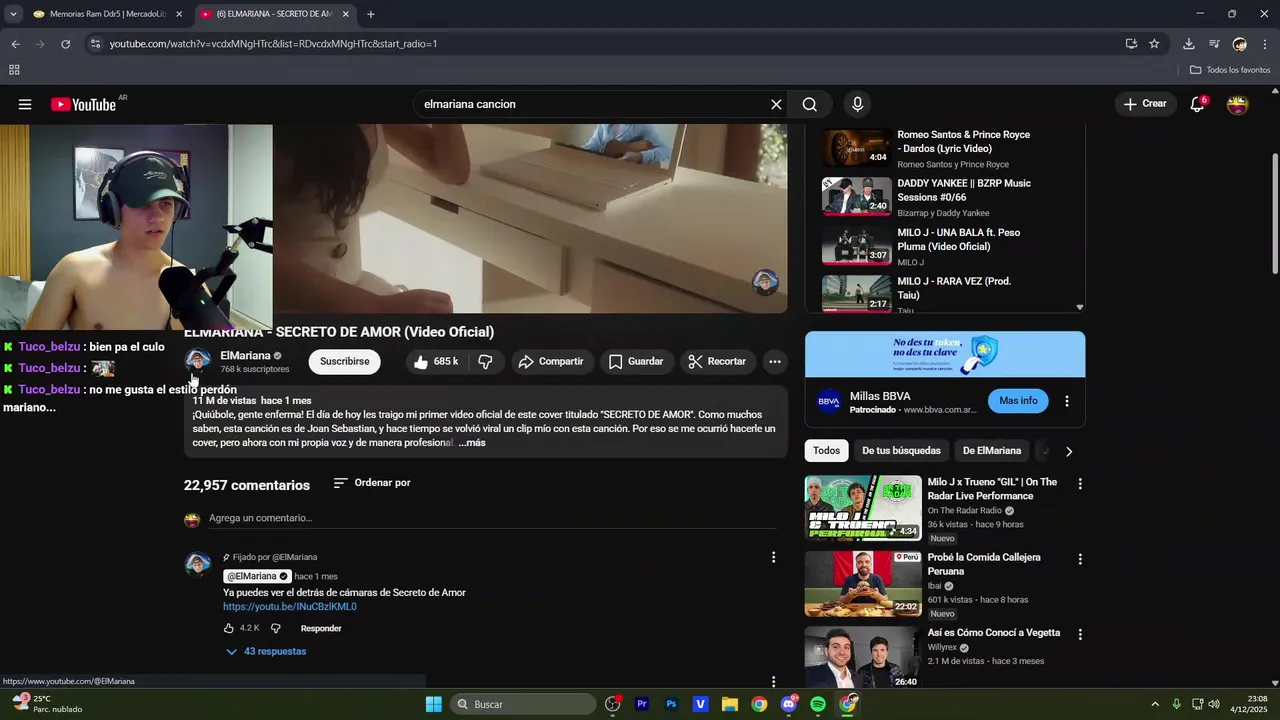The image size is (1280, 720).
Task: Save video with the Guardar button
Action: (636, 361)
